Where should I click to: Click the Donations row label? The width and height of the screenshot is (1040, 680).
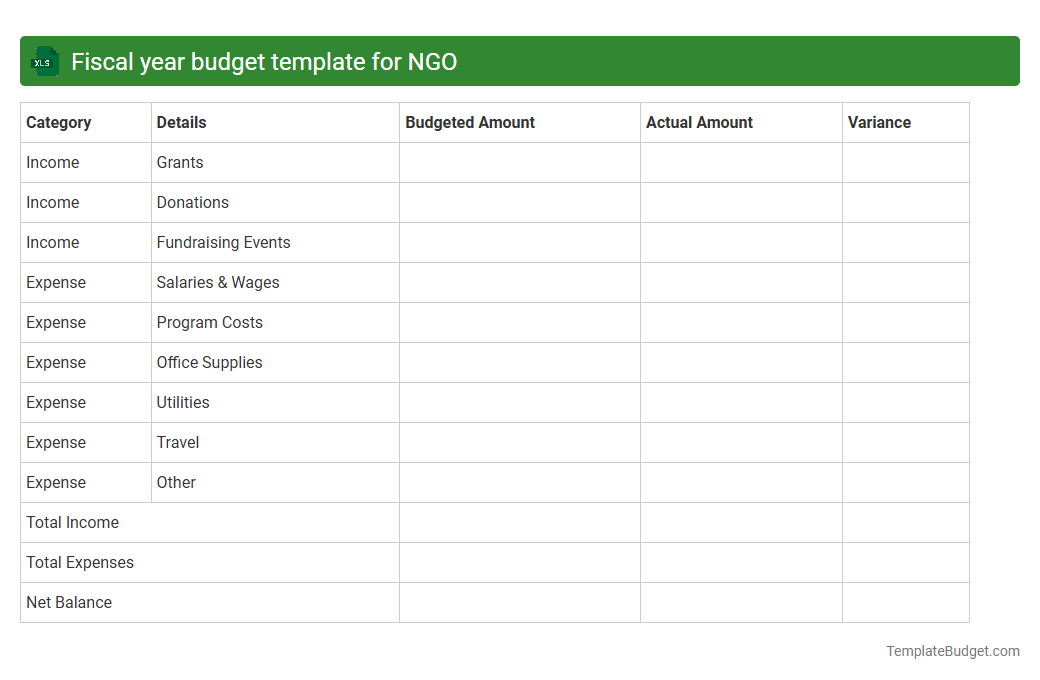[x=193, y=202]
